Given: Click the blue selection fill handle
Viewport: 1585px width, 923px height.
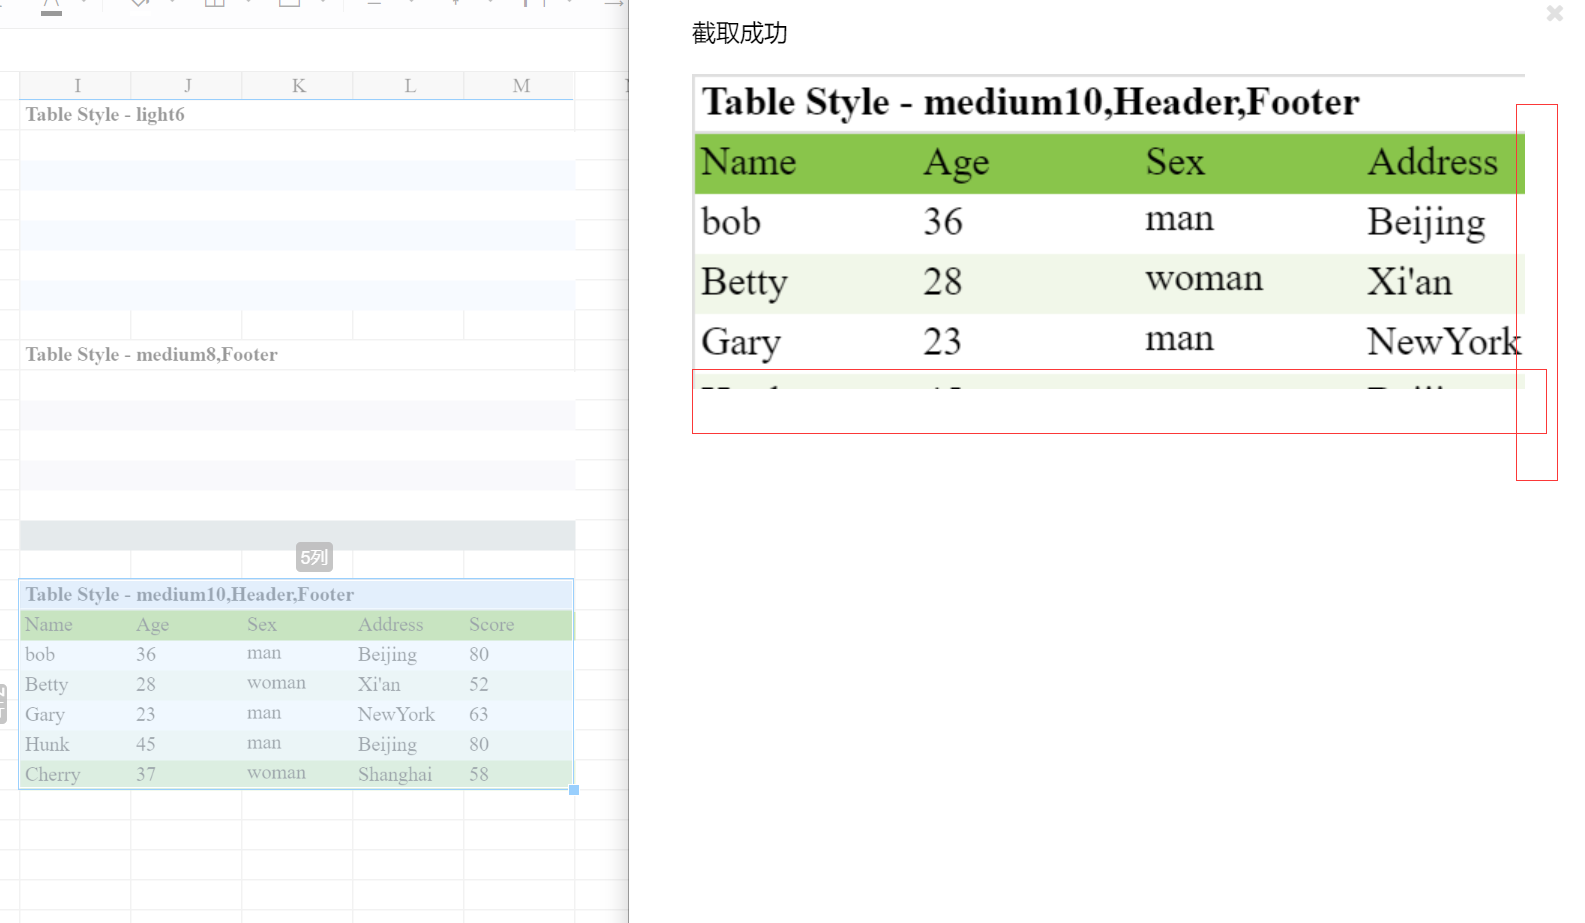Looking at the screenshot, I should [574, 790].
